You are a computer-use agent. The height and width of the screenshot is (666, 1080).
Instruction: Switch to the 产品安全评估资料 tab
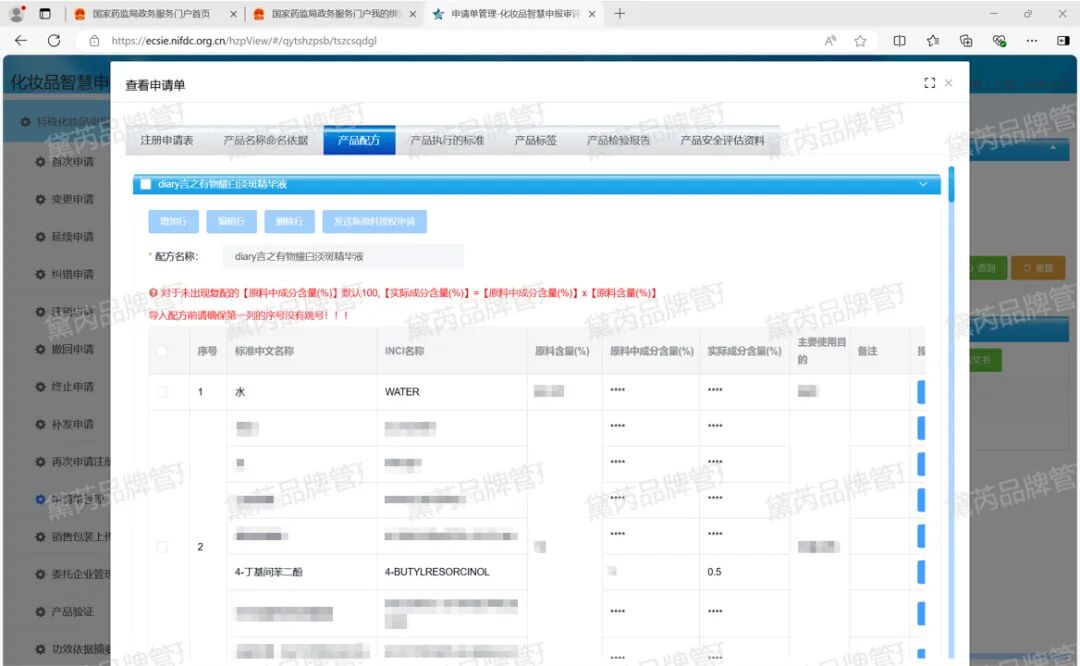[722, 141]
